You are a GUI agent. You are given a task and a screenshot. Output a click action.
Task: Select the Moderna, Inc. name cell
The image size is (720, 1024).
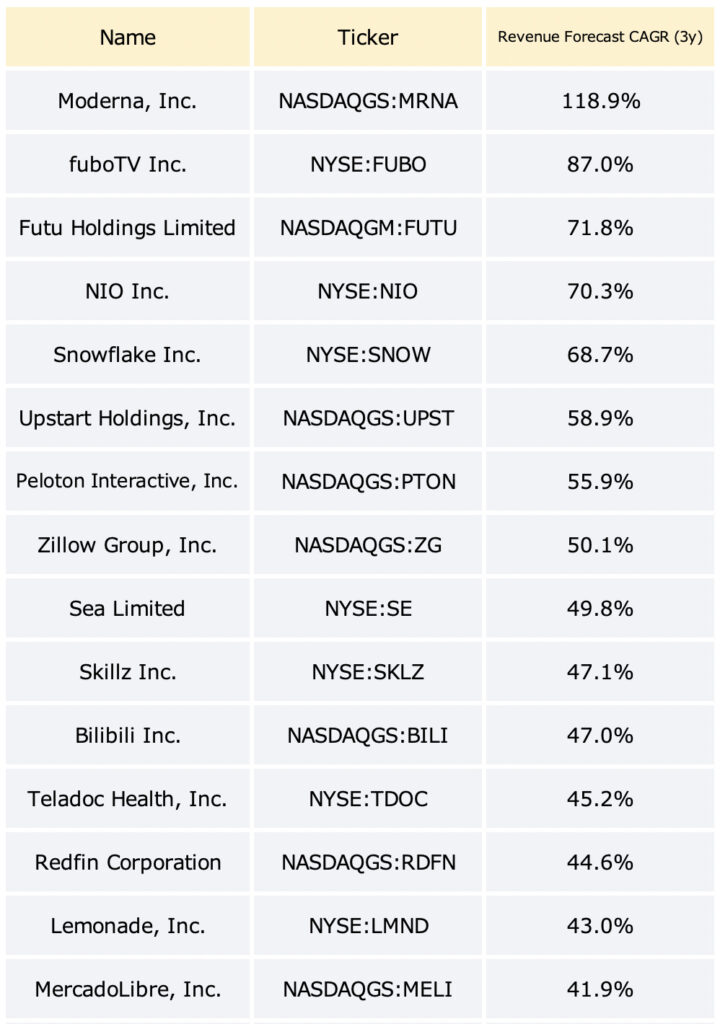point(128,101)
